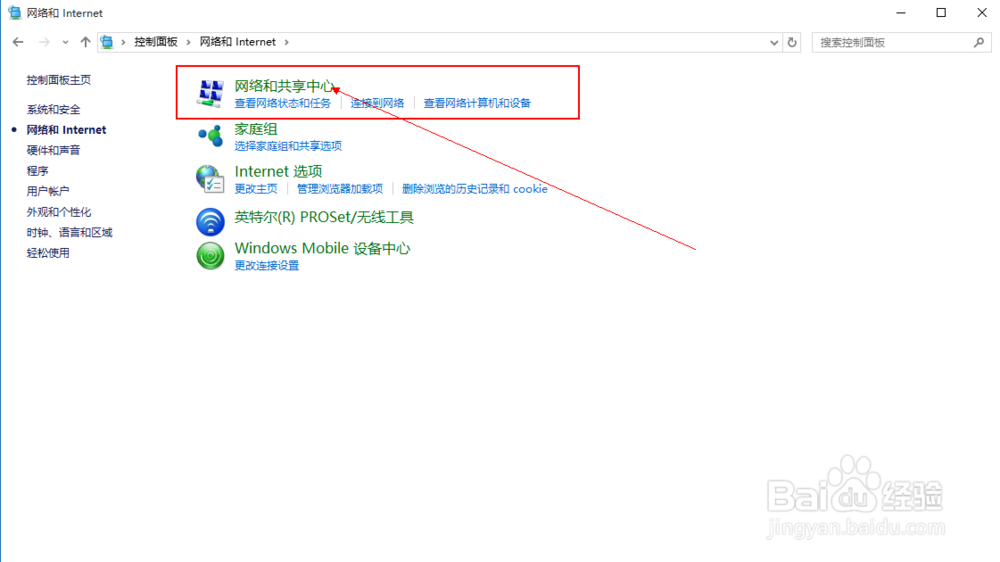
Task: Minimize the control panel window
Action: [x=901, y=13]
